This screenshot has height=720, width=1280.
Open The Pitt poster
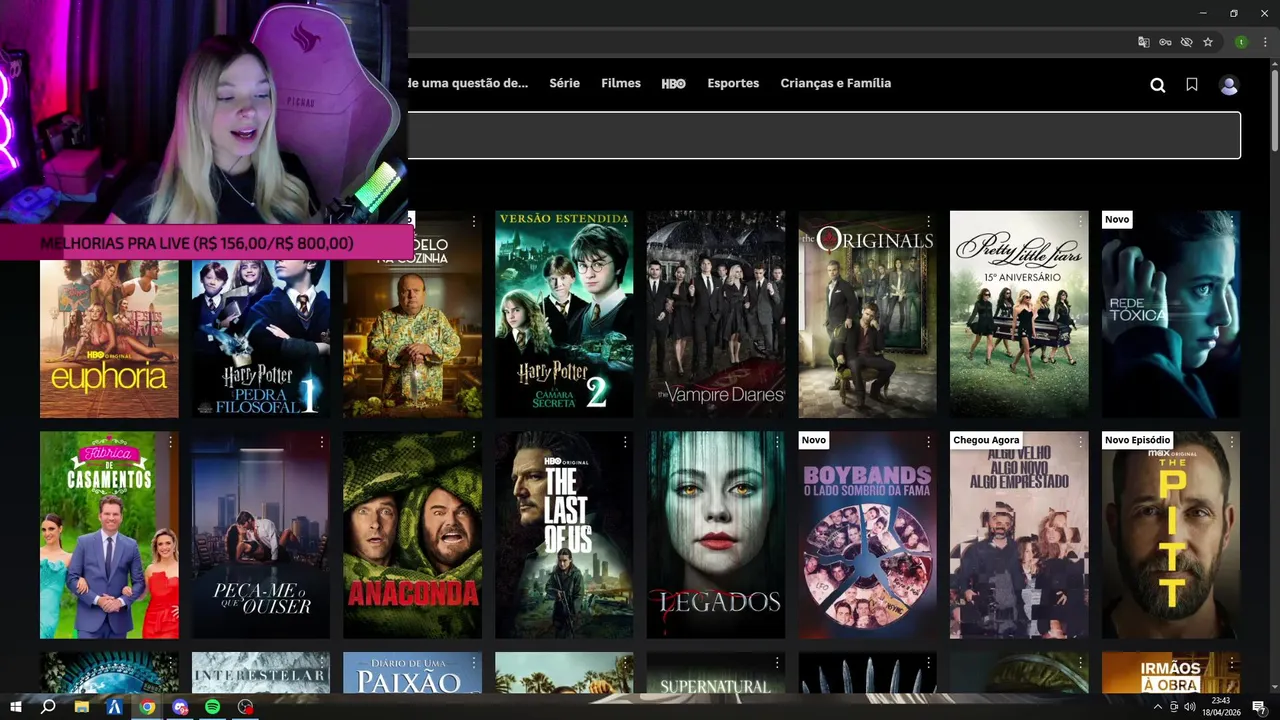(1171, 535)
